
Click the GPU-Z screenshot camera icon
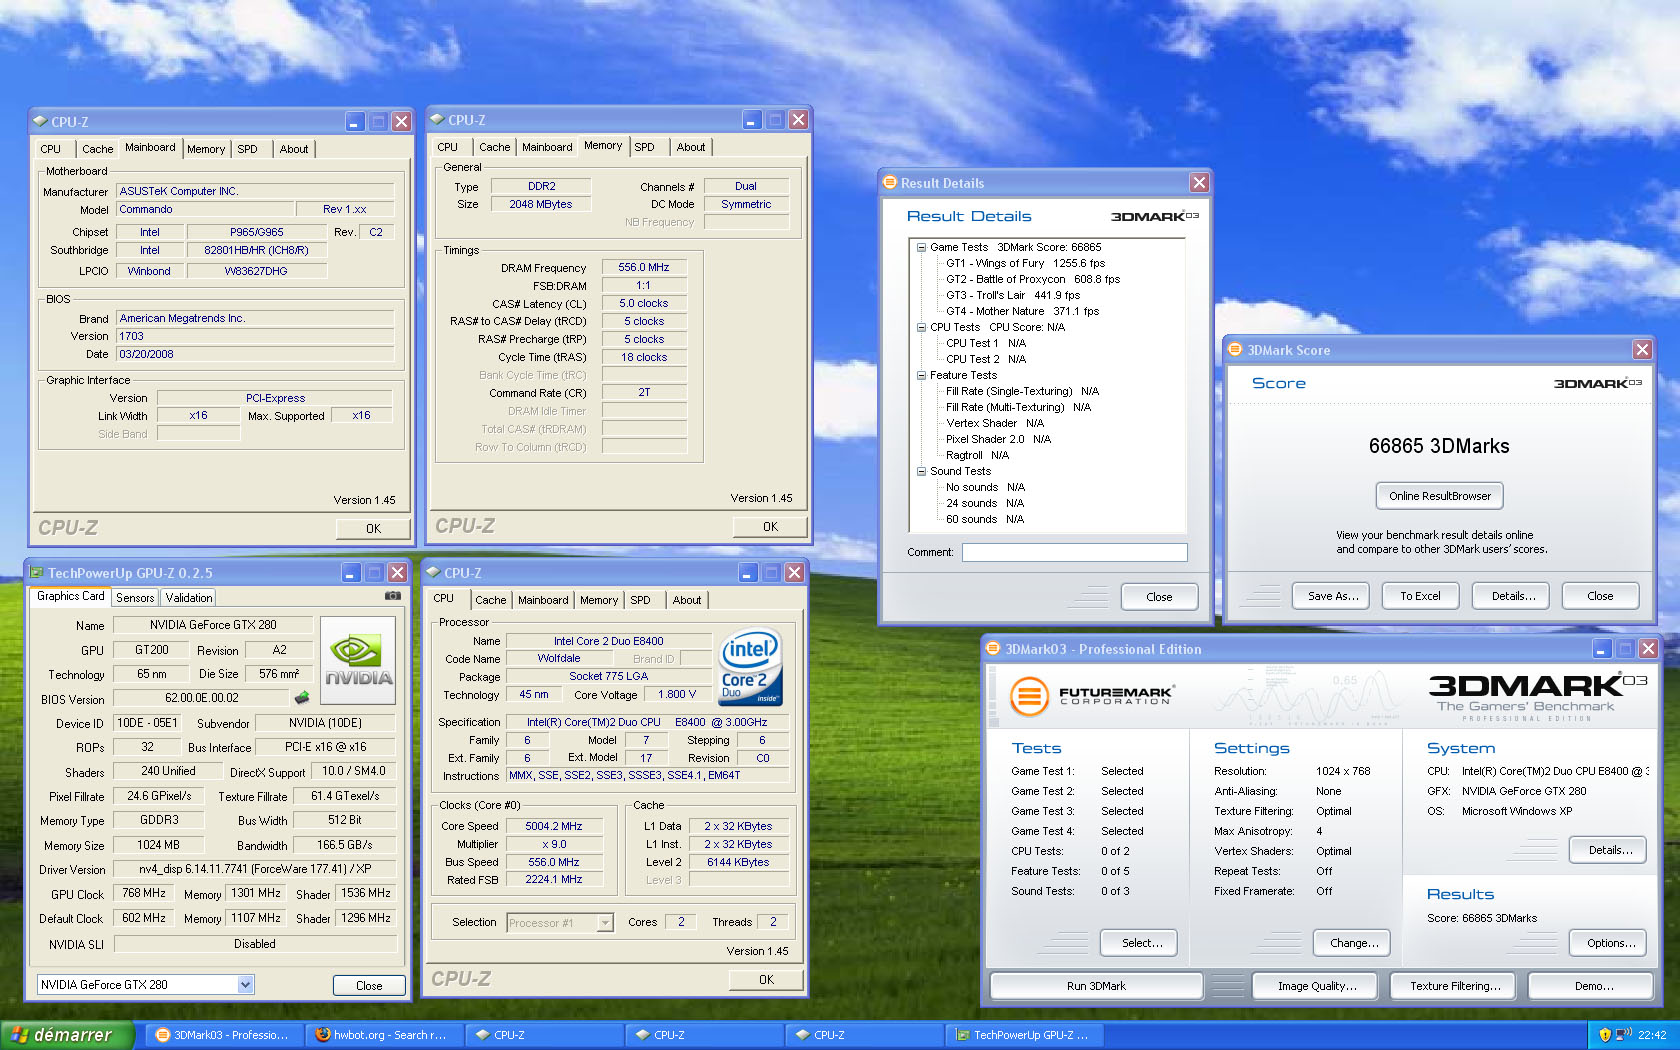click(x=393, y=596)
